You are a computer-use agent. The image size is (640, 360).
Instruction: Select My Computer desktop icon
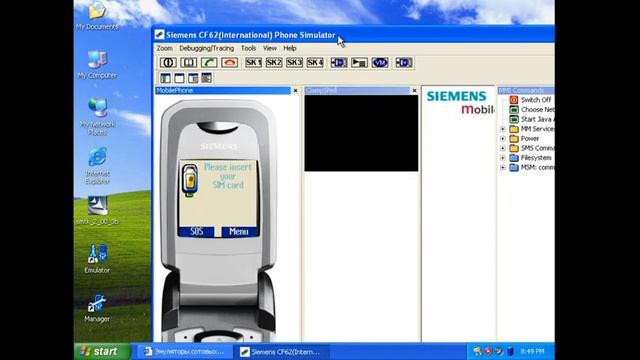point(97,64)
